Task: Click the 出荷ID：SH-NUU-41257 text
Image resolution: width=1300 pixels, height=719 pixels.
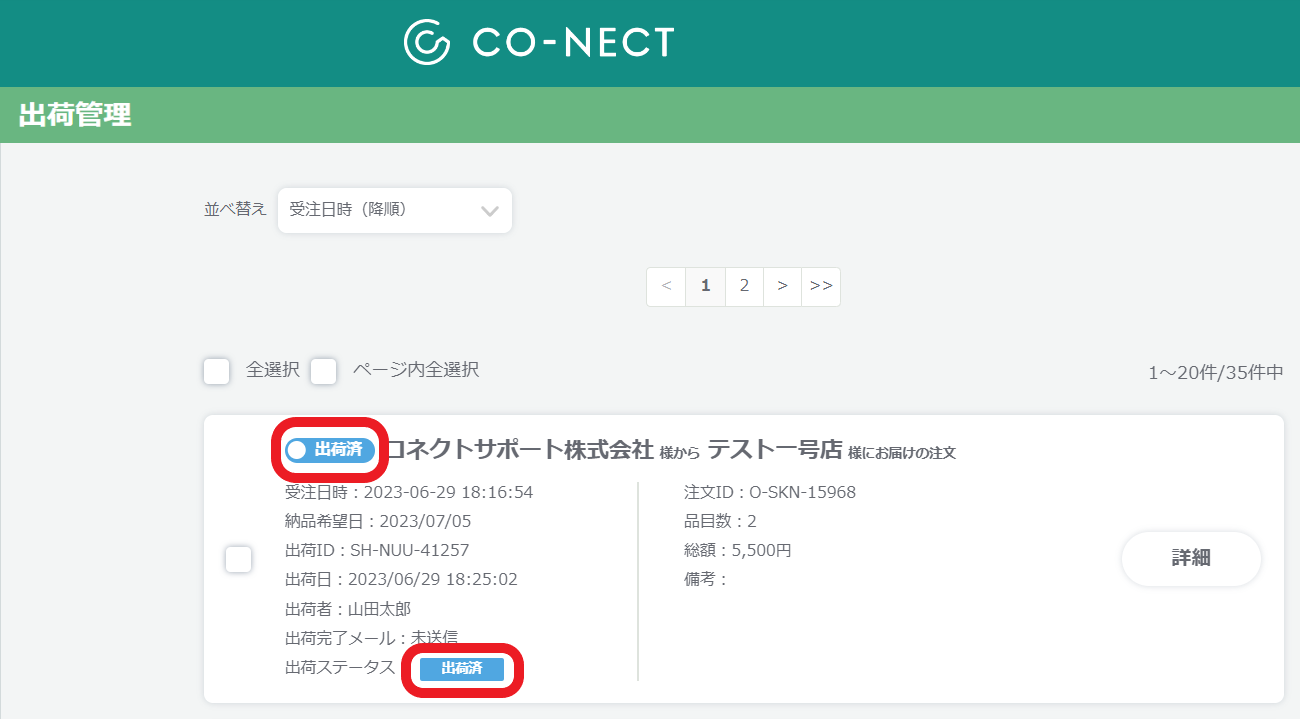Action: (x=377, y=550)
